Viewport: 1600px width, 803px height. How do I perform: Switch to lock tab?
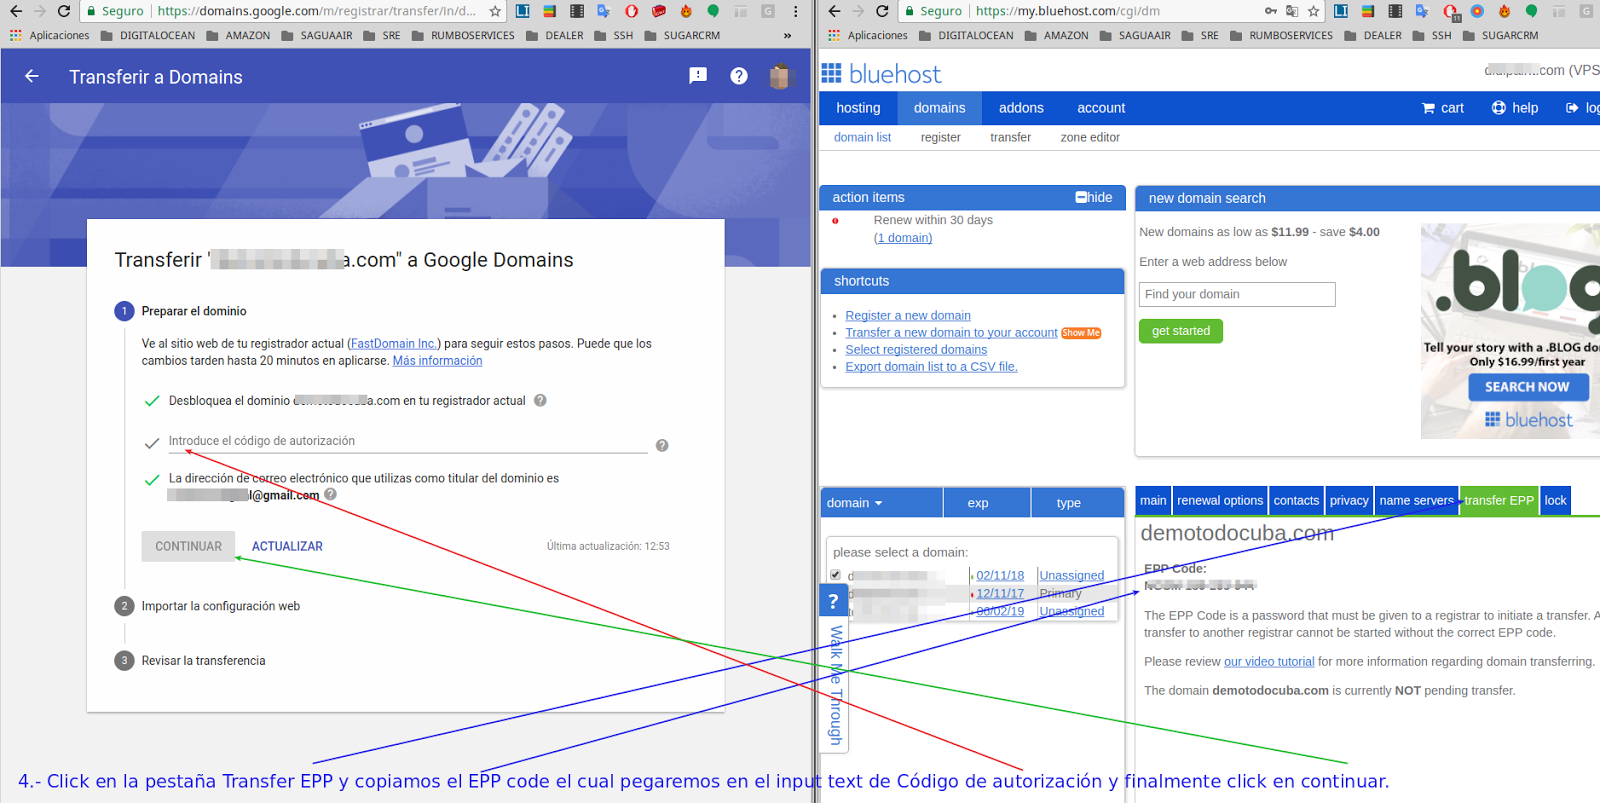pyautogui.click(x=1555, y=501)
